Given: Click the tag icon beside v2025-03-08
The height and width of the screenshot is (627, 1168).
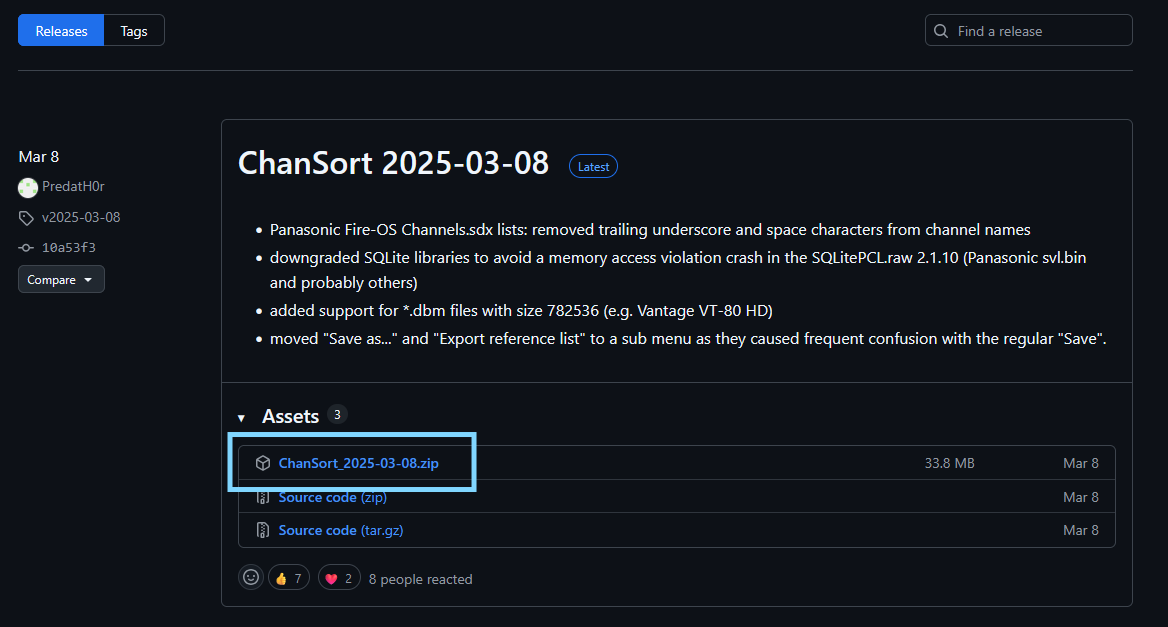Looking at the screenshot, I should pyautogui.click(x=26, y=218).
